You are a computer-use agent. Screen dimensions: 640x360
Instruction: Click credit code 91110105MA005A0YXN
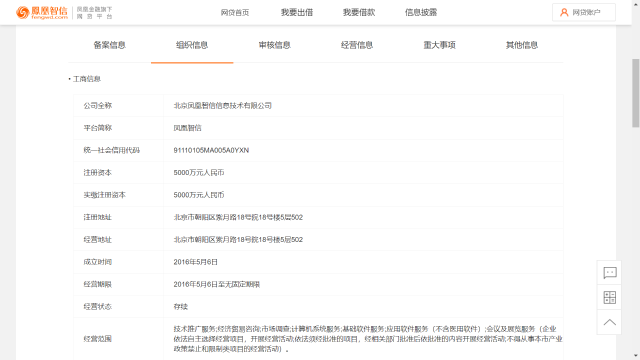(211, 150)
